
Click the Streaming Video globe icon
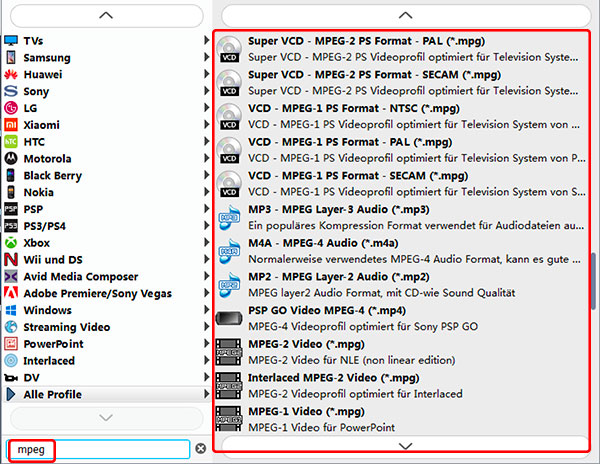pos(11,327)
